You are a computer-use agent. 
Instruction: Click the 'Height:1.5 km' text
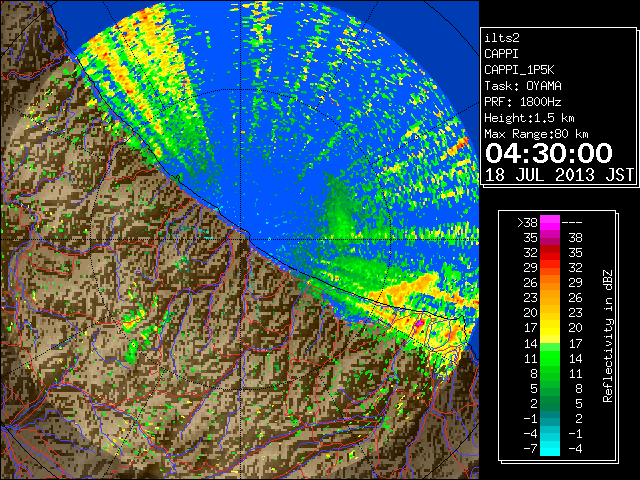[x=529, y=118]
